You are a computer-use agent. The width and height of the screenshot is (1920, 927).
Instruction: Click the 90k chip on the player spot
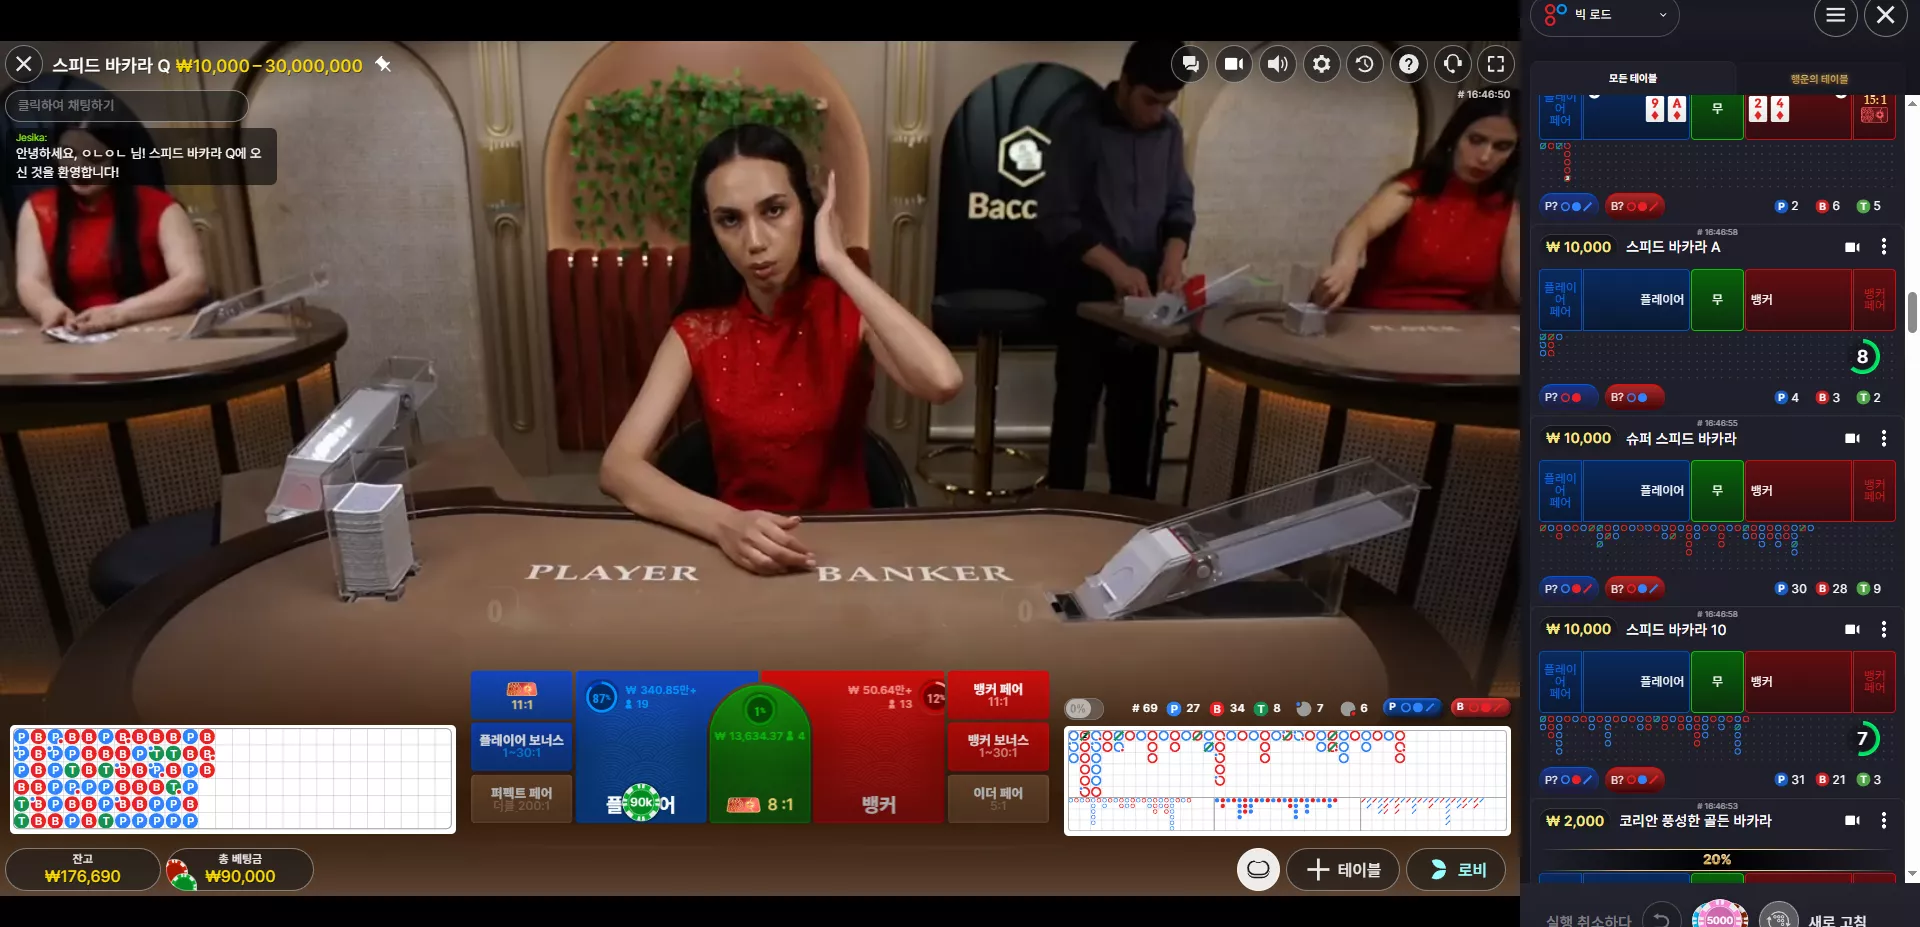[x=641, y=802]
